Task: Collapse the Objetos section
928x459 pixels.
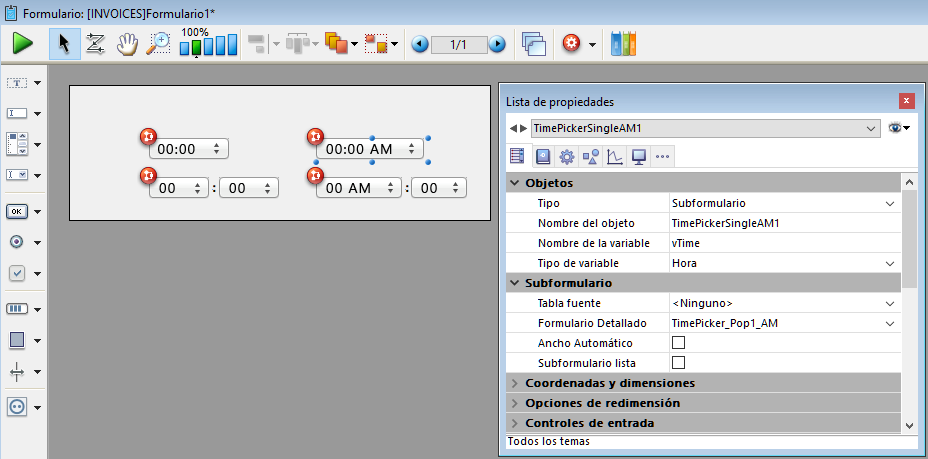Action: 515,183
